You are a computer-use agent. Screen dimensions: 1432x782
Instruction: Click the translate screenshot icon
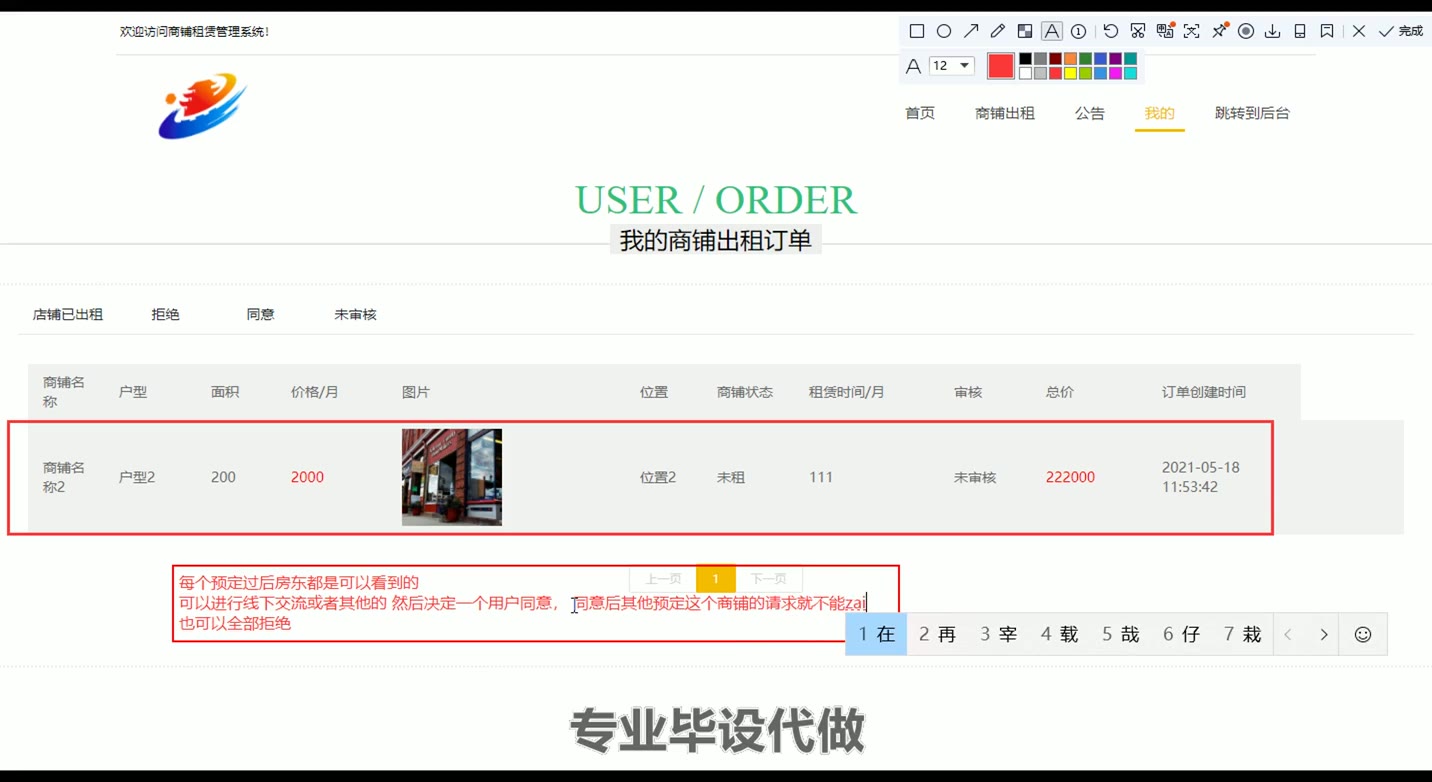tap(1165, 31)
